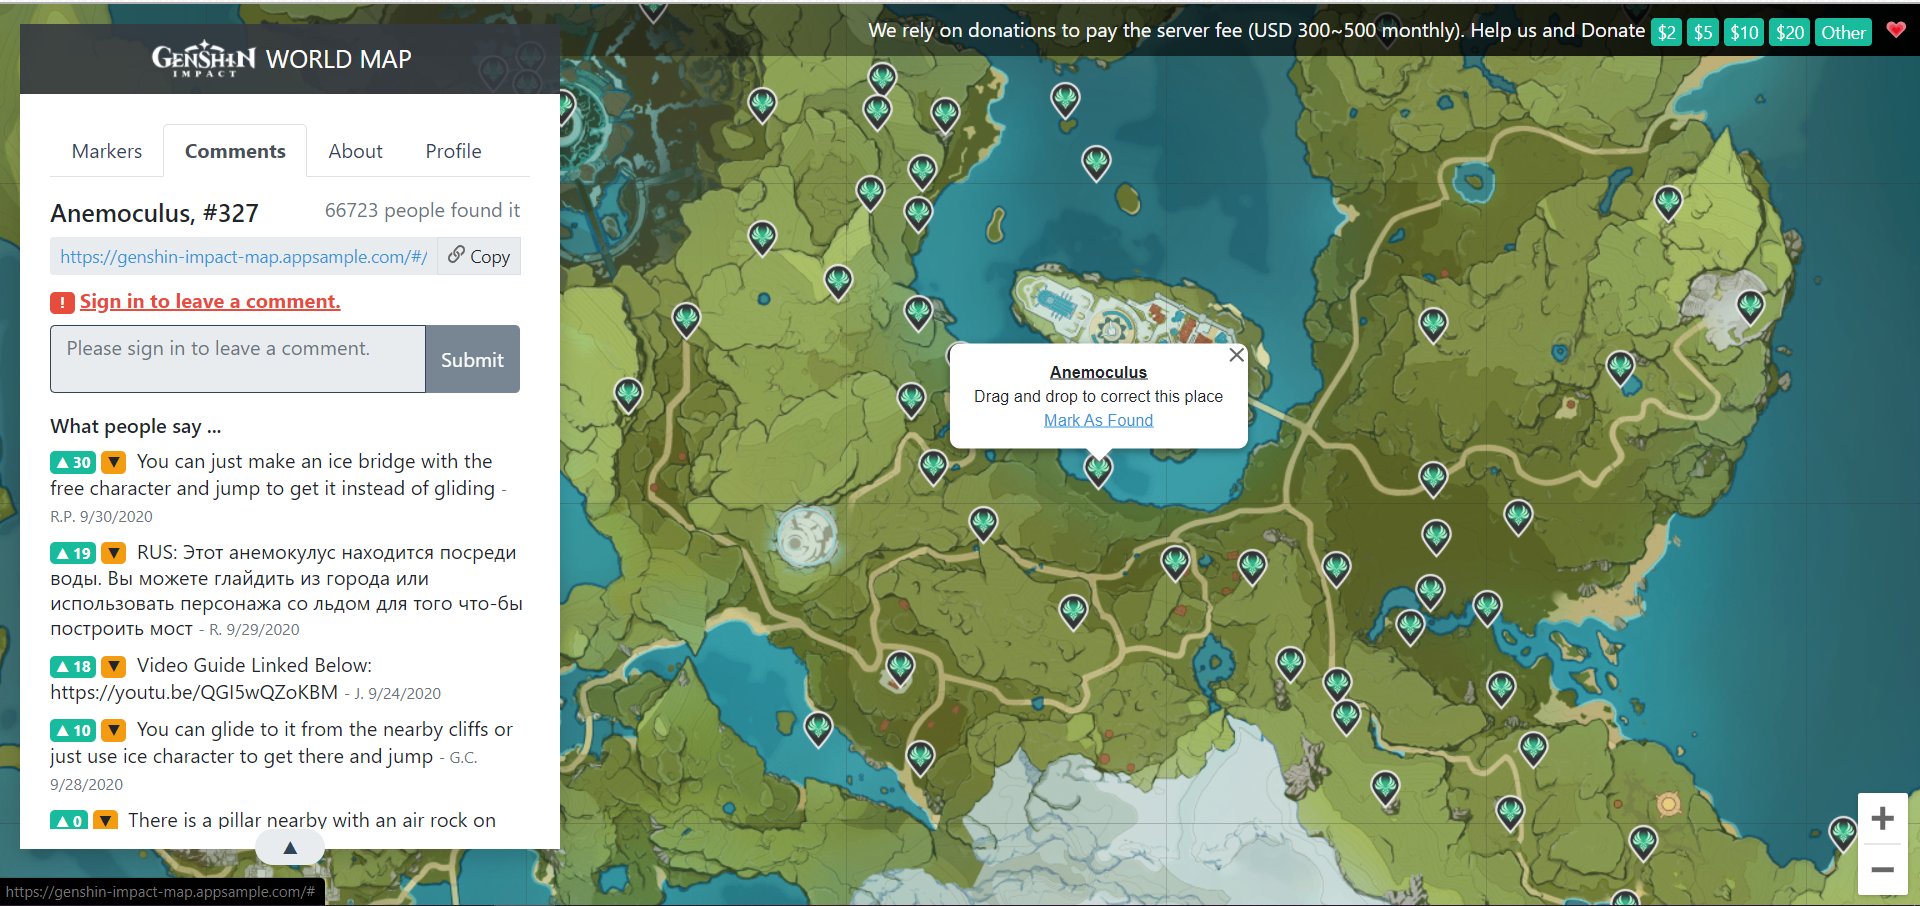Click the Anemoculus title in the popup

tap(1098, 372)
